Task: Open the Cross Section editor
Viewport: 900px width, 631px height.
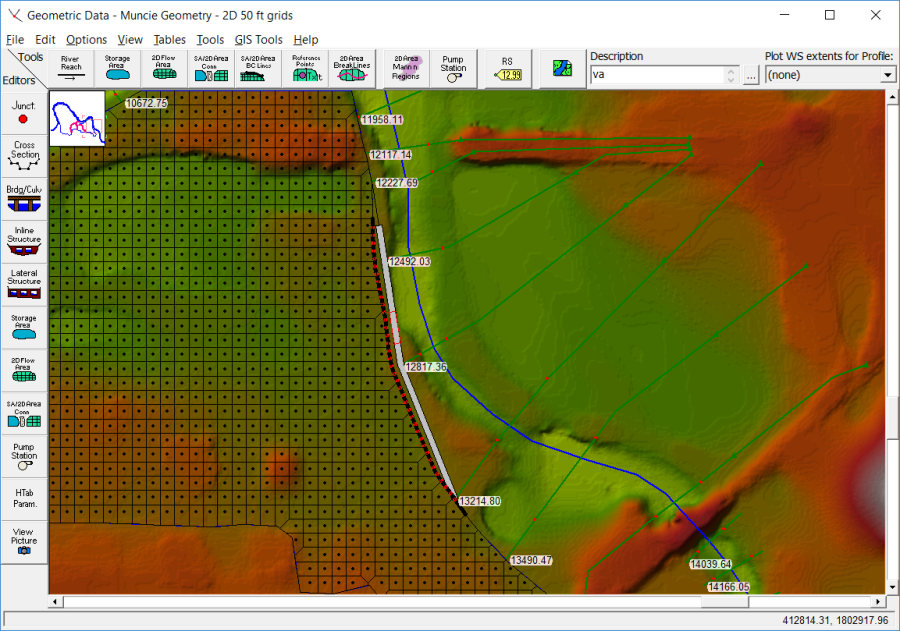Action: click(23, 156)
